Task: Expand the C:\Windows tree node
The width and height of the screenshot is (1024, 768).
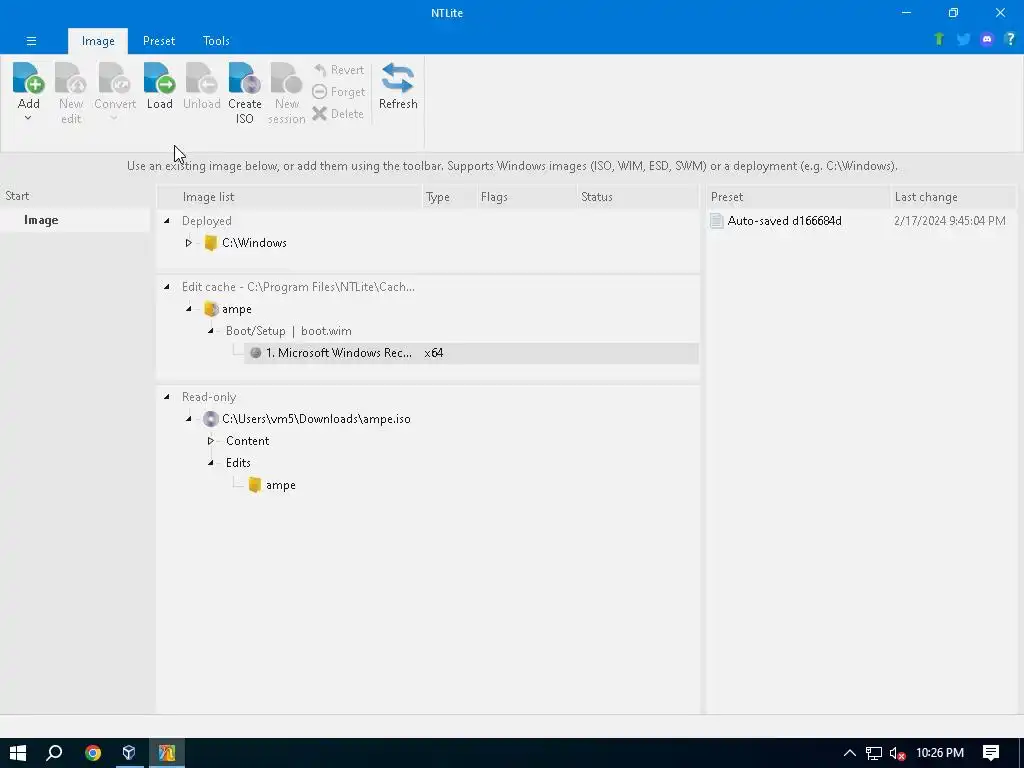Action: [x=188, y=243]
